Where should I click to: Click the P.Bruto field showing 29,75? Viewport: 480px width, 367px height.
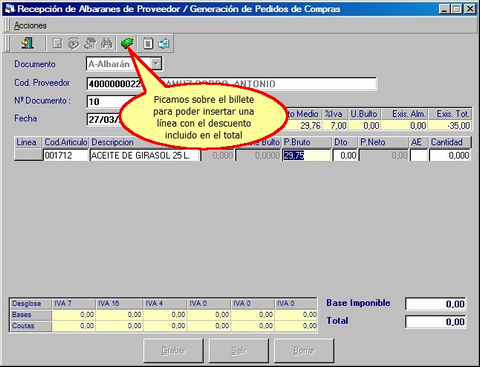pos(307,155)
